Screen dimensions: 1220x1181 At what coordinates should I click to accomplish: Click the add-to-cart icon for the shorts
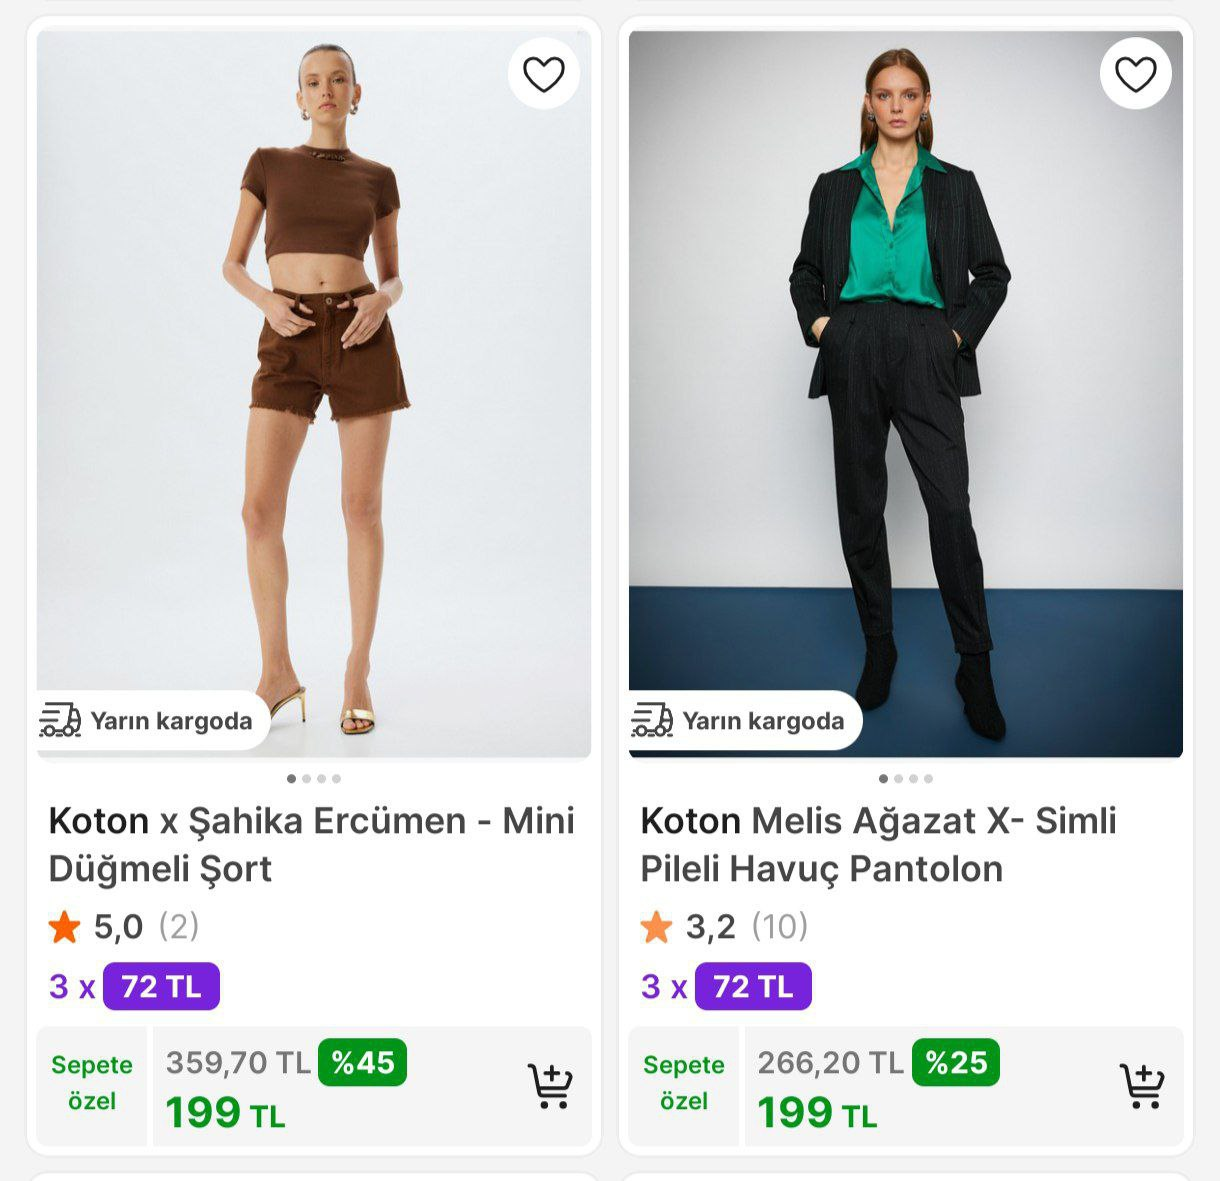click(550, 1085)
